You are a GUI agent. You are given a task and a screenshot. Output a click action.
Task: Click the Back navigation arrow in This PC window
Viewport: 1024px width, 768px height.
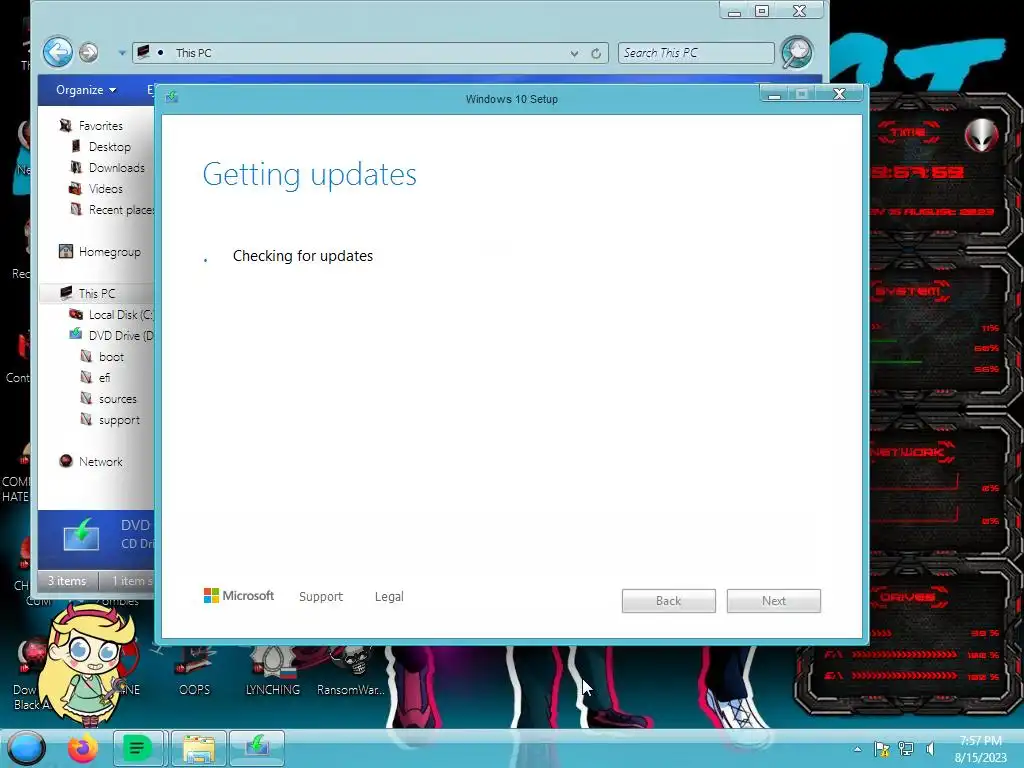coord(57,52)
